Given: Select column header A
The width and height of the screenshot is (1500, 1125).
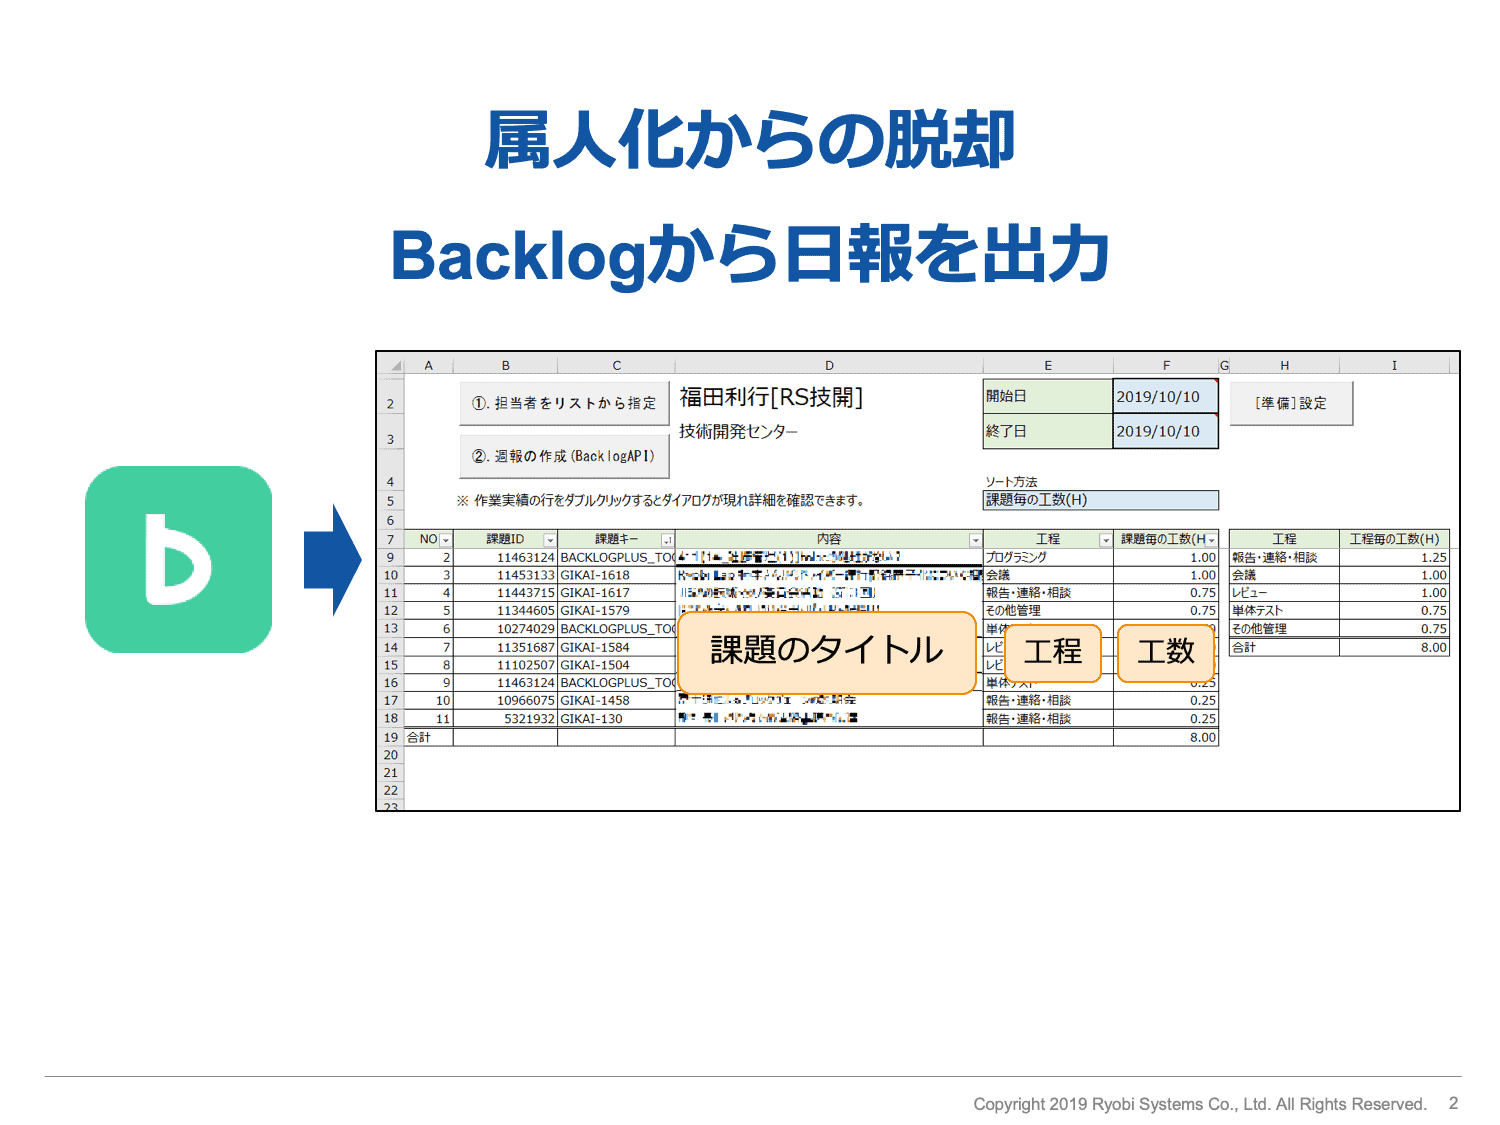Looking at the screenshot, I should 428,365.
